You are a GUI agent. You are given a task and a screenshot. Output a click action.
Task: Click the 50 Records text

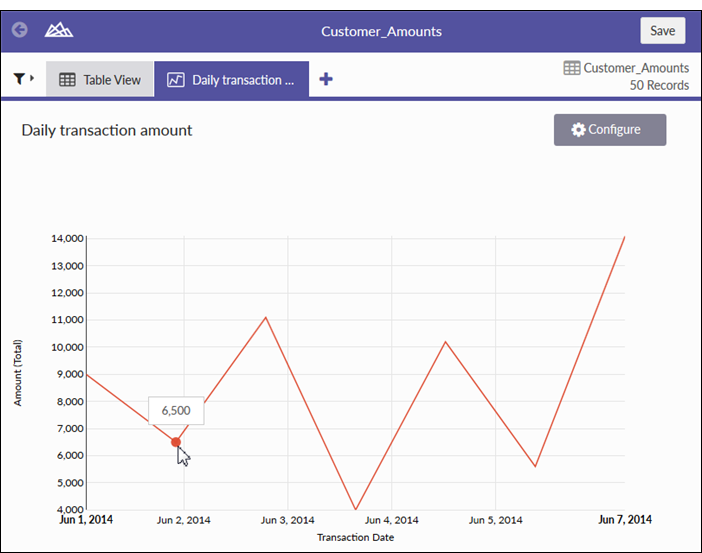point(660,86)
